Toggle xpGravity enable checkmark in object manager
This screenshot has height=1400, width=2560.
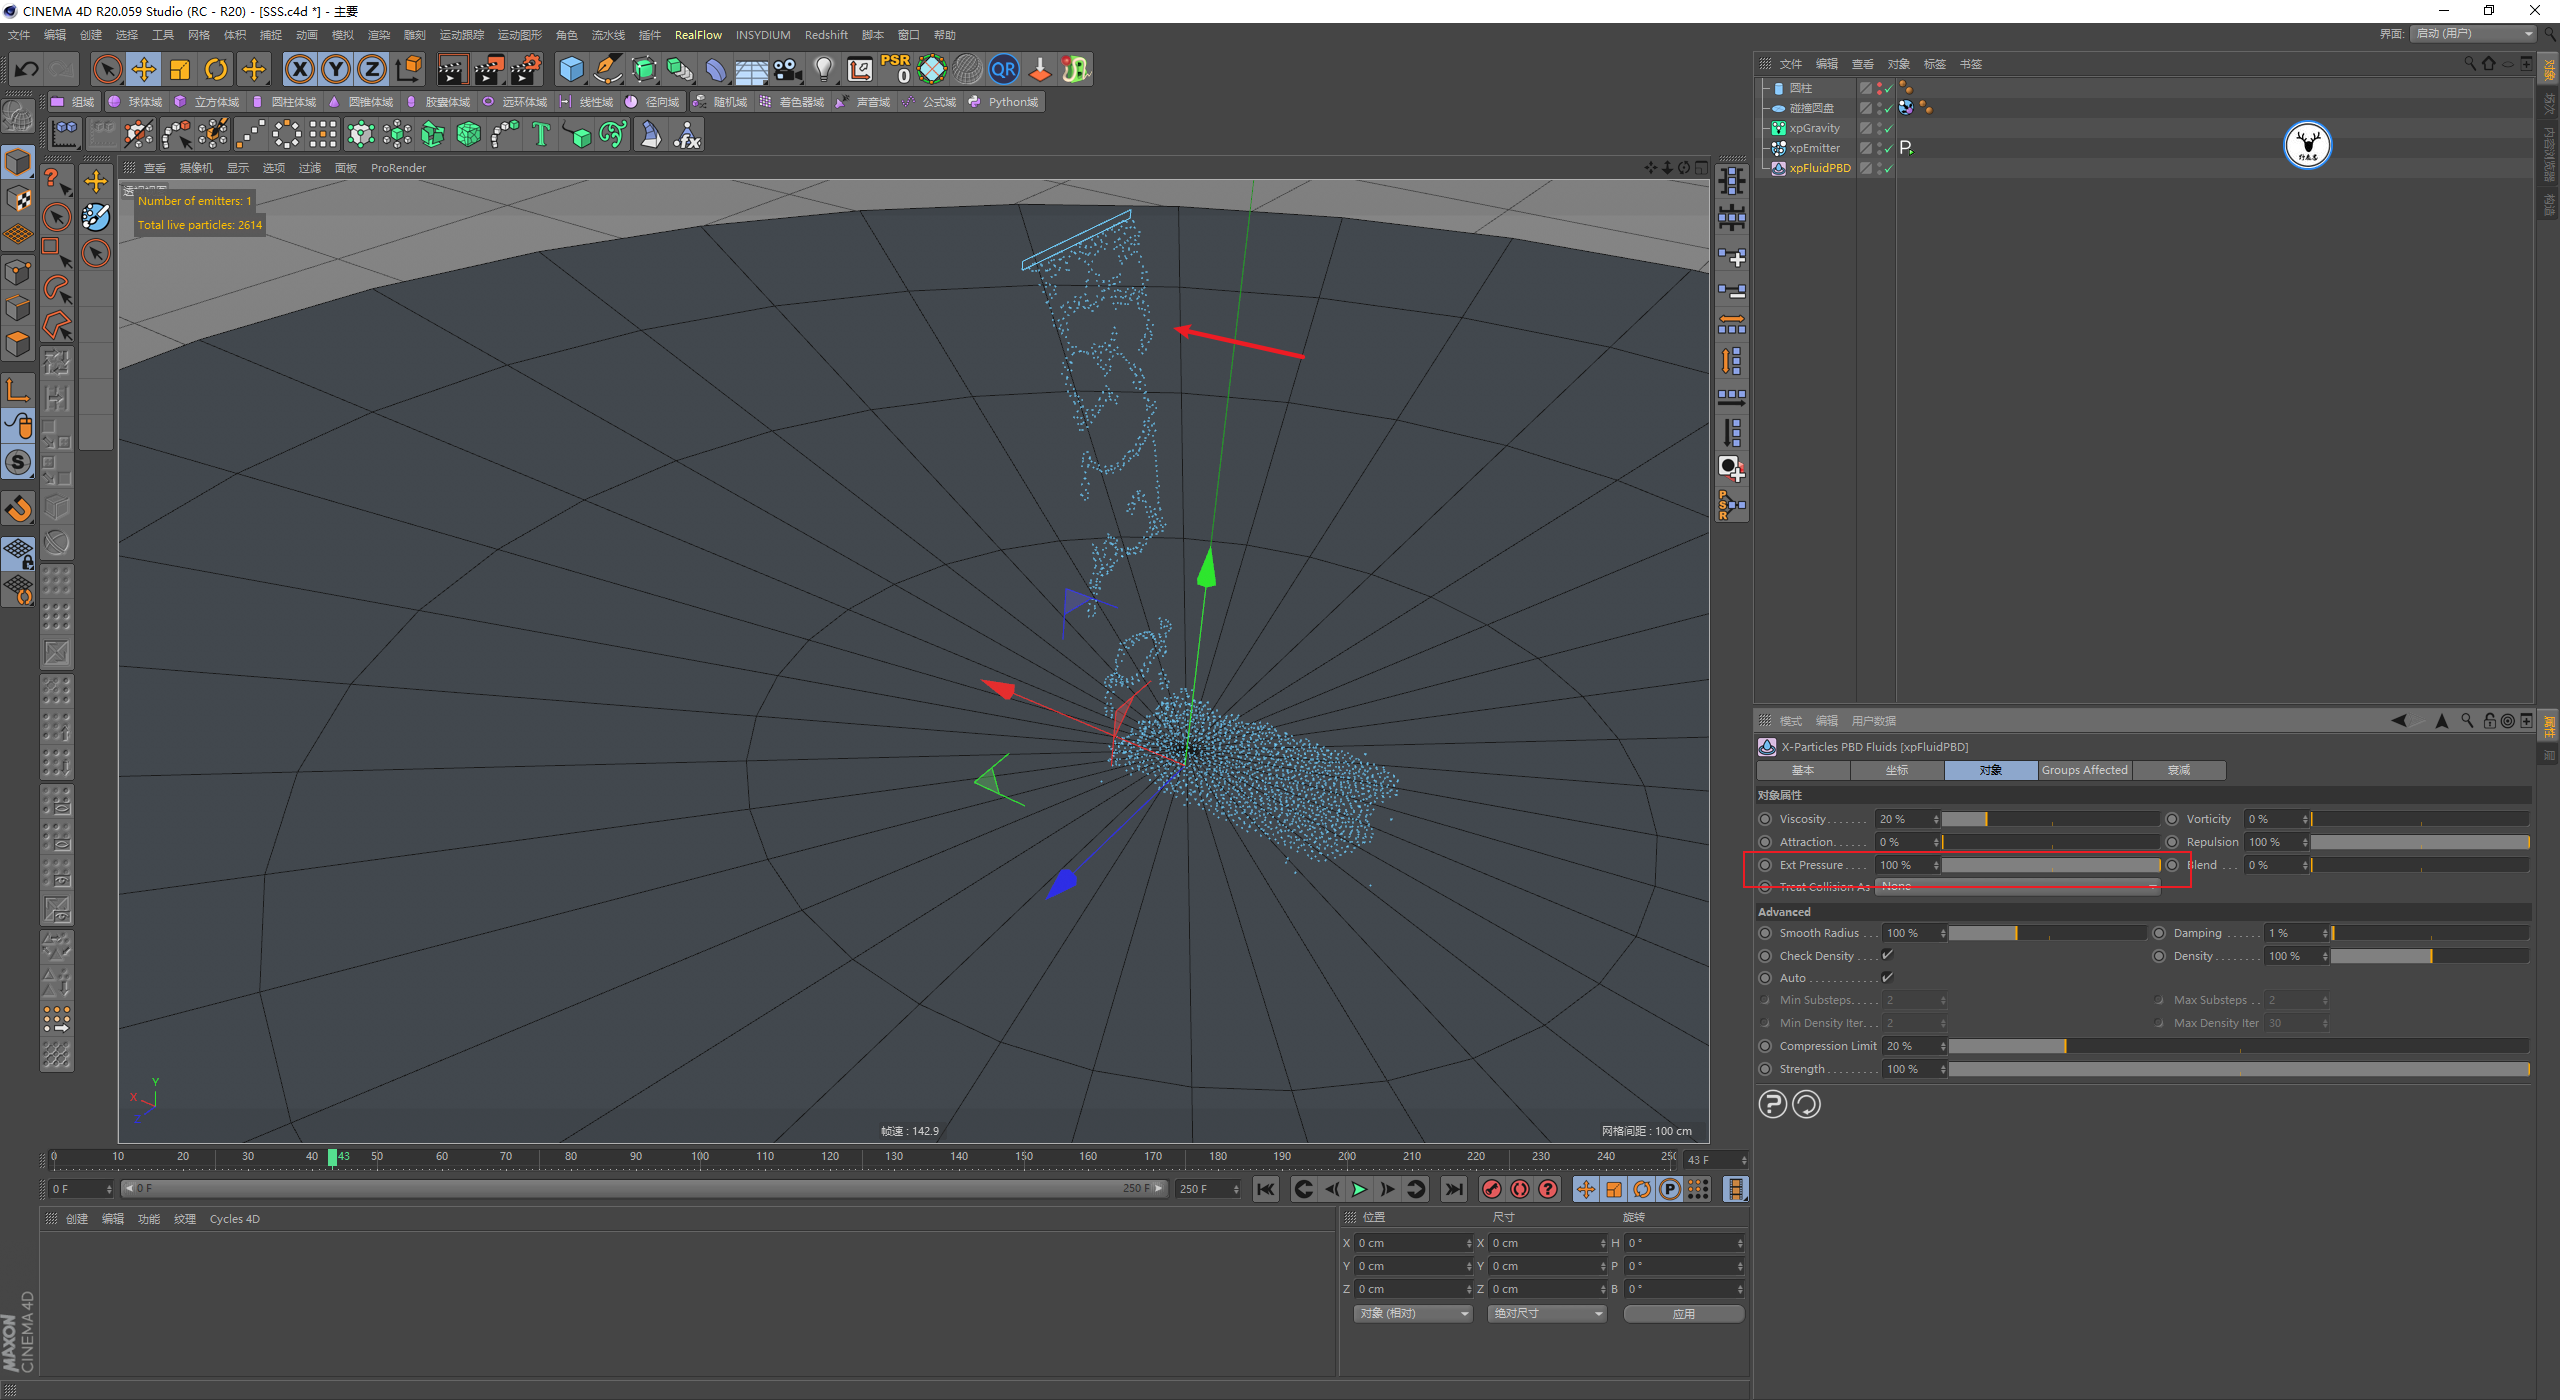1888,128
